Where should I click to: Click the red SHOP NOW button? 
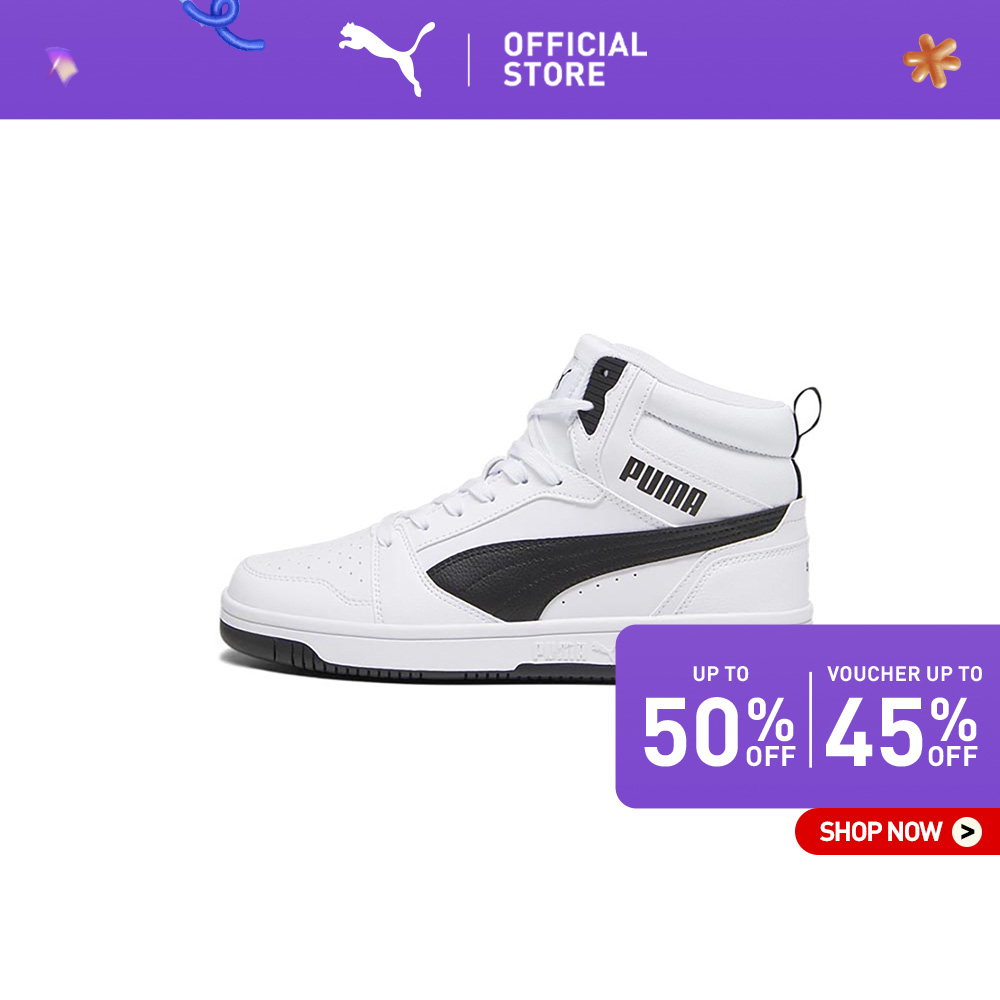pos(897,832)
